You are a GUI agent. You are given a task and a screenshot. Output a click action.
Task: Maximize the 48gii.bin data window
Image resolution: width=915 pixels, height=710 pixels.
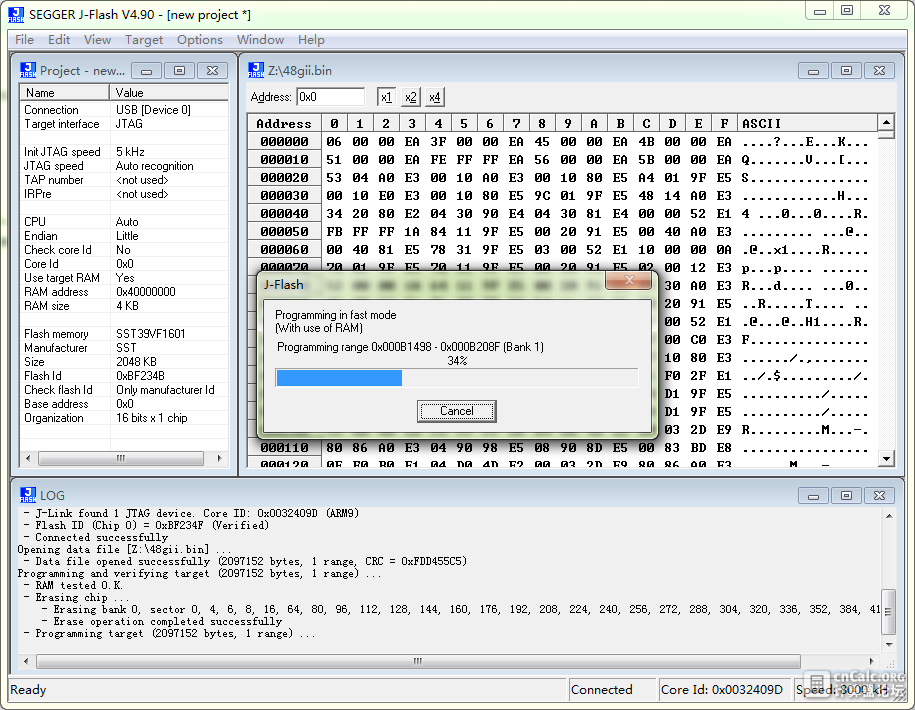pos(847,71)
